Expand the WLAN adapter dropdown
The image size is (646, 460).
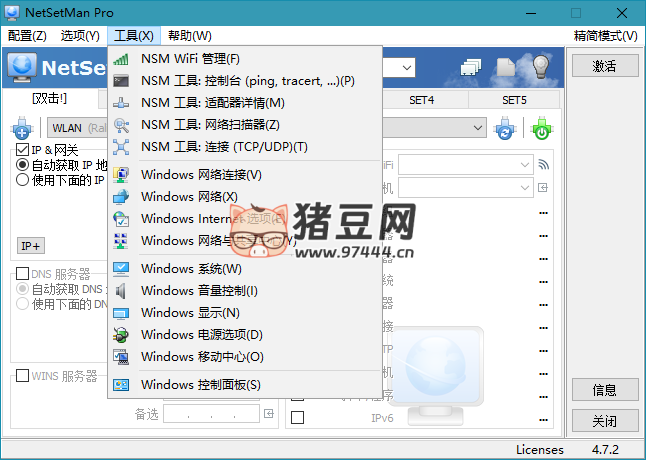coord(75,128)
